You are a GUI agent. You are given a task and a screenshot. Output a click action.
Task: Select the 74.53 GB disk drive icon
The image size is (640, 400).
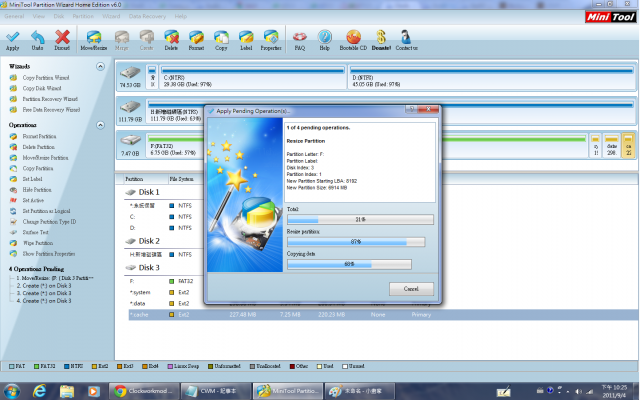(x=130, y=73)
